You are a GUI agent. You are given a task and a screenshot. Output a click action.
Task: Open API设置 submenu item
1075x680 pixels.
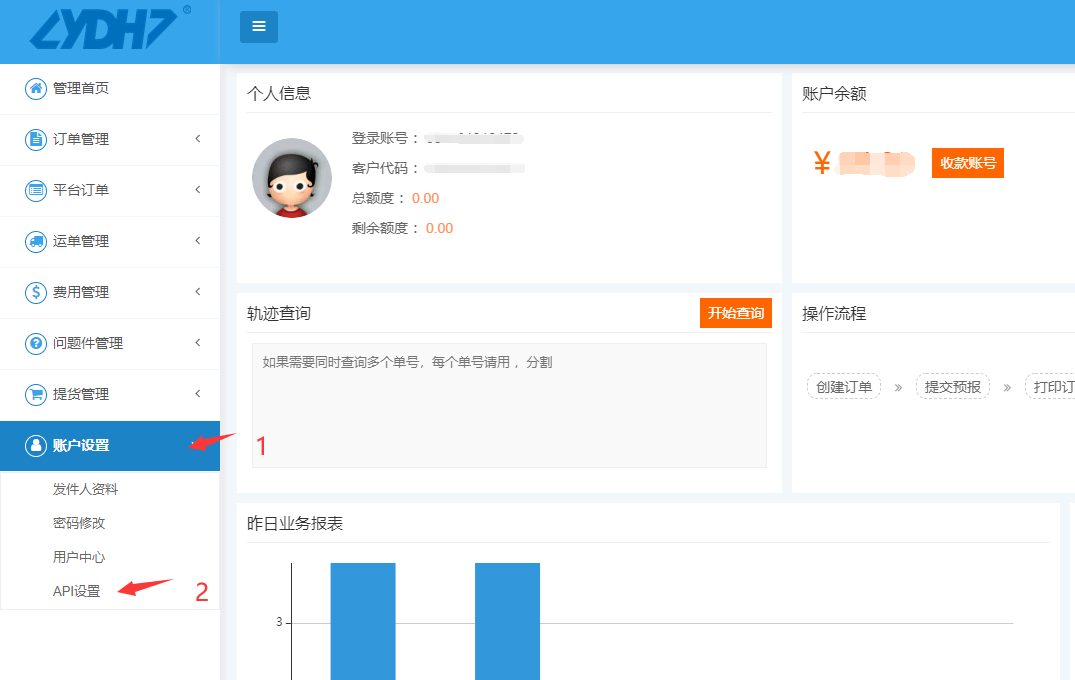76,591
